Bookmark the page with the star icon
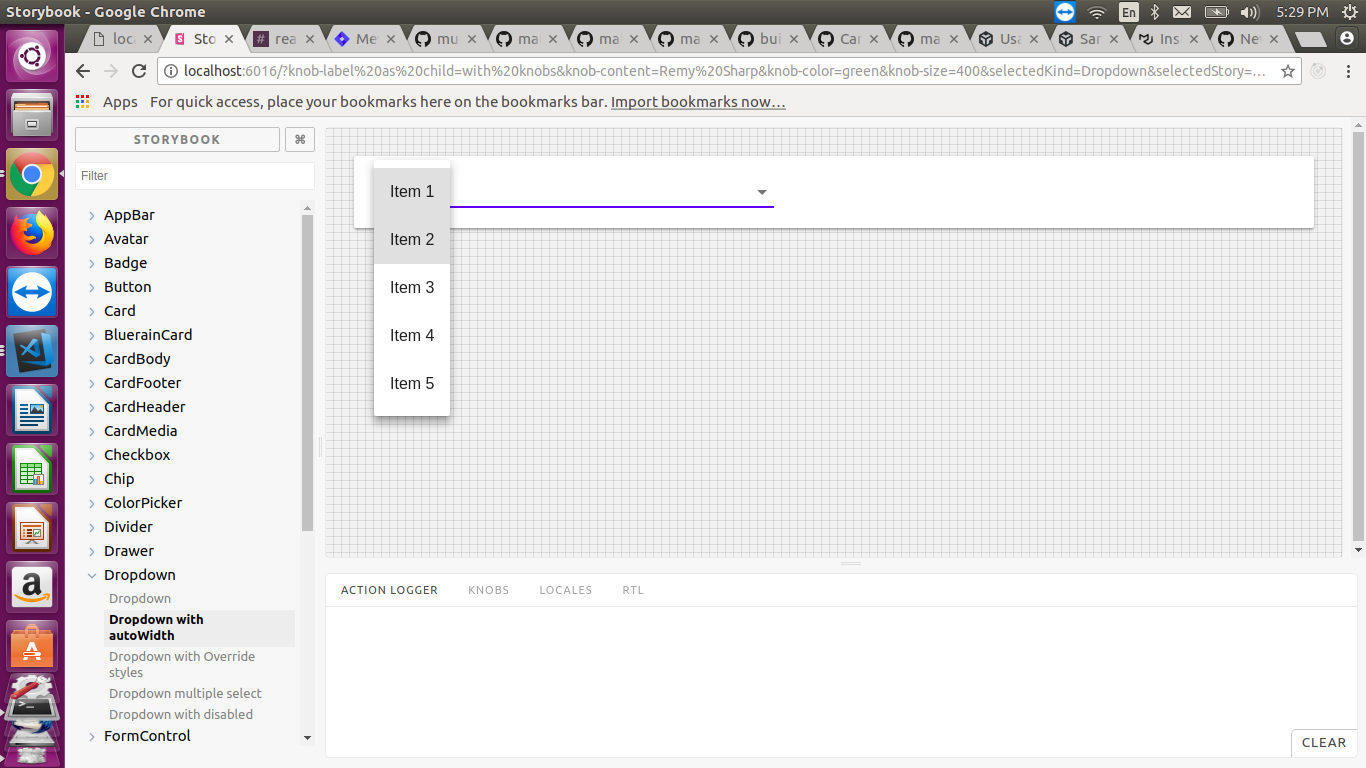 1288,71
